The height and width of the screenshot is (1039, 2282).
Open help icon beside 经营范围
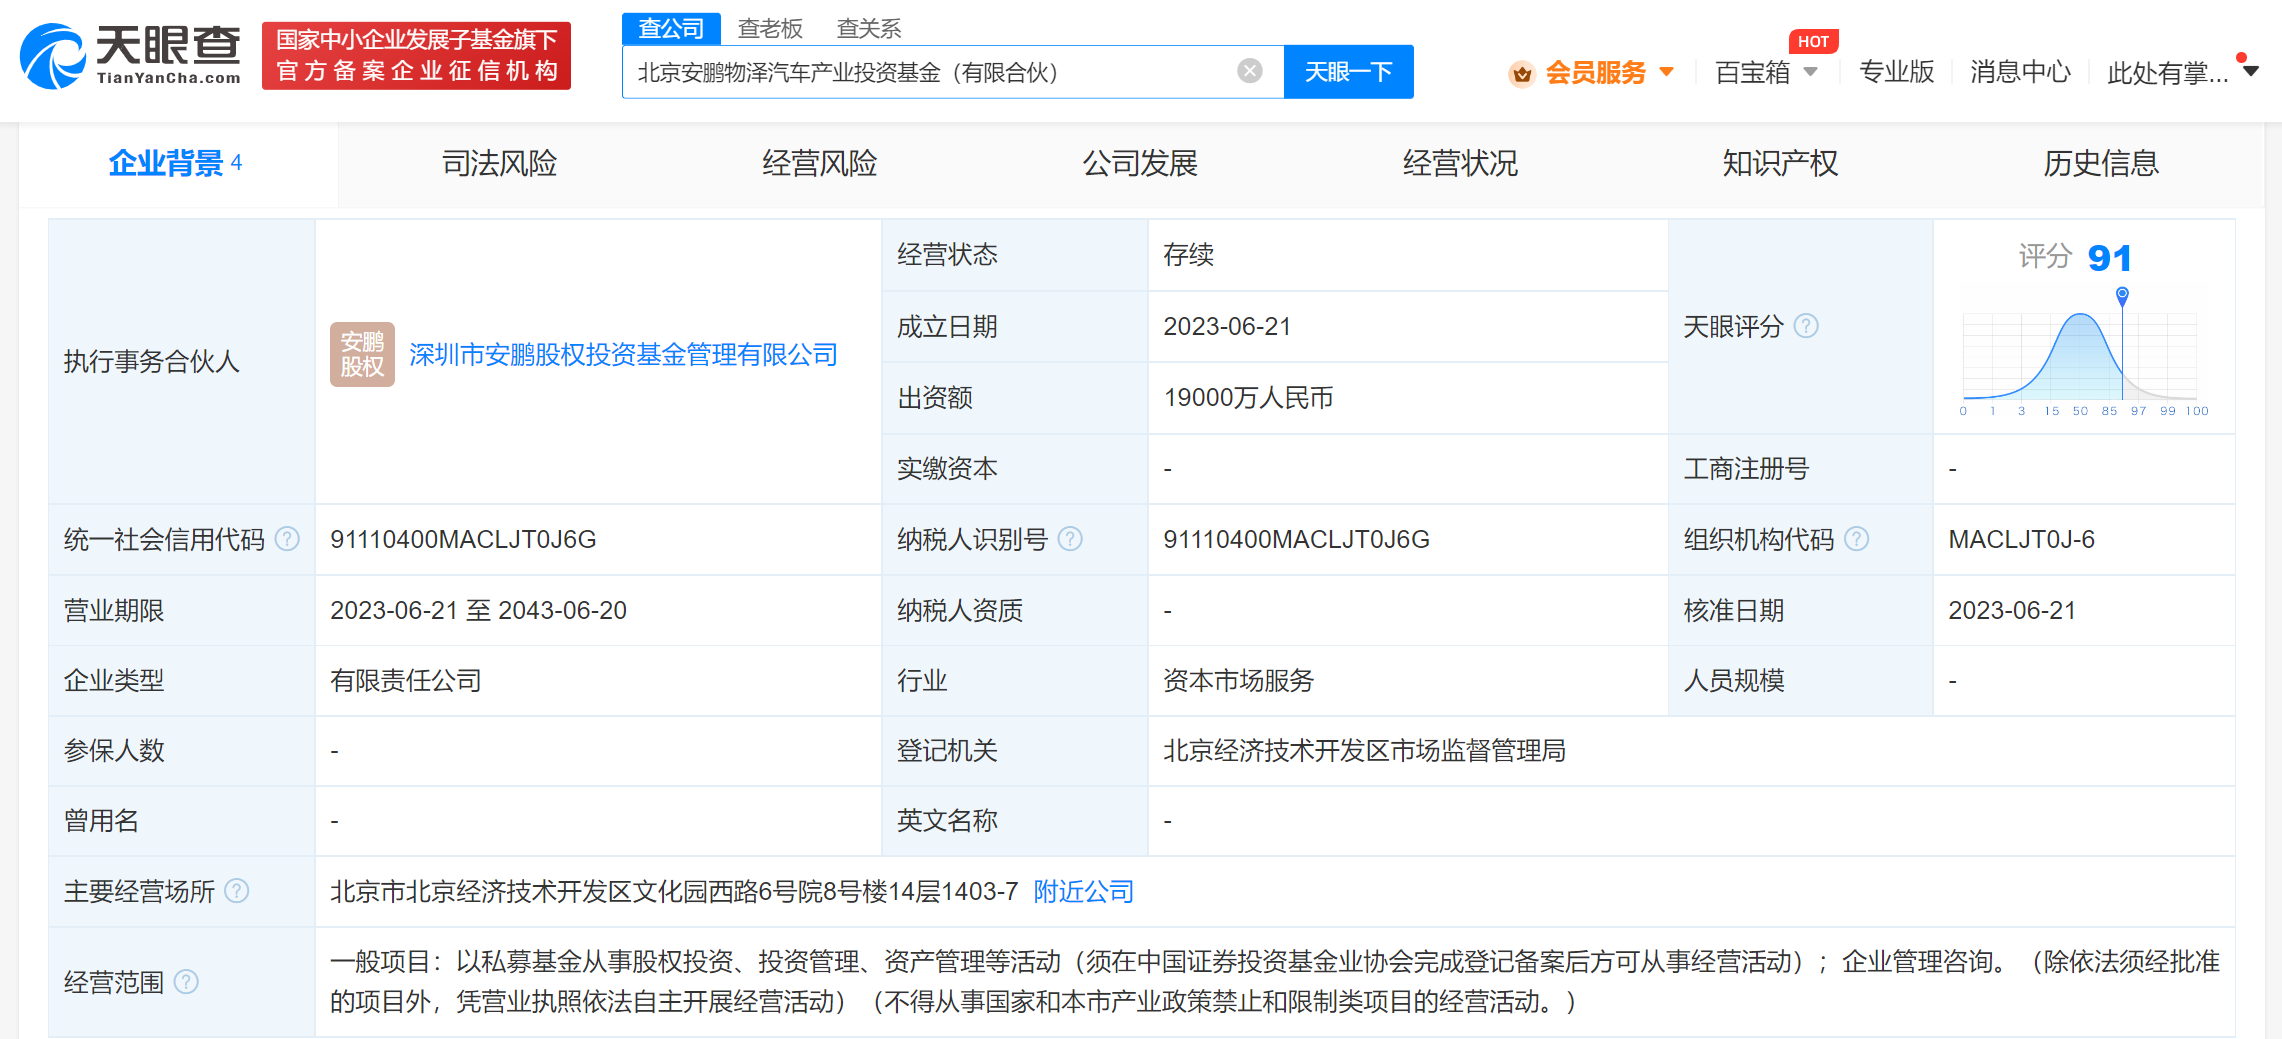pyautogui.click(x=186, y=982)
